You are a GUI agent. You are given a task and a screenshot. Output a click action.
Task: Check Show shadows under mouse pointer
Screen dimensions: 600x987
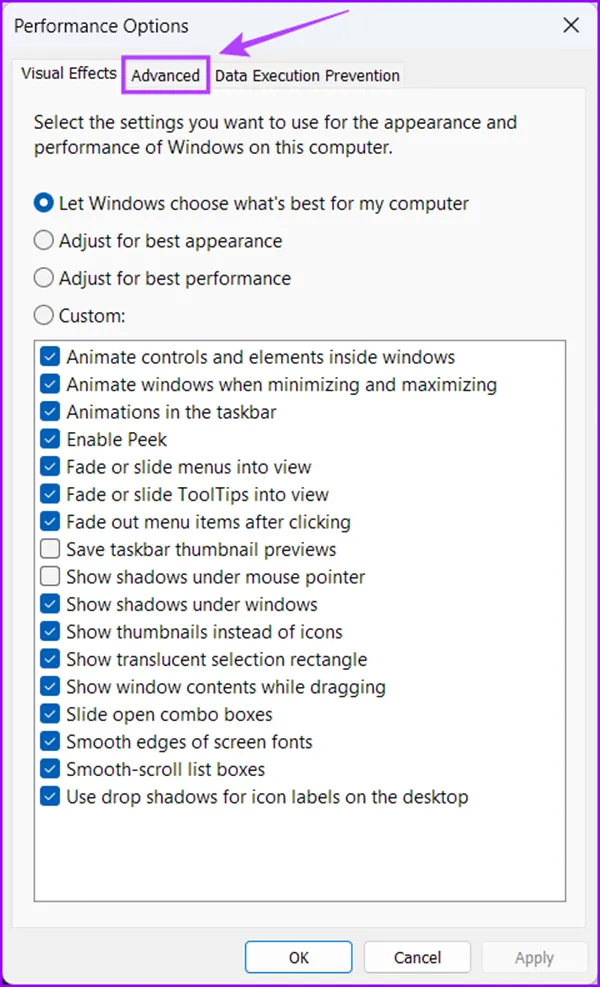(50, 577)
